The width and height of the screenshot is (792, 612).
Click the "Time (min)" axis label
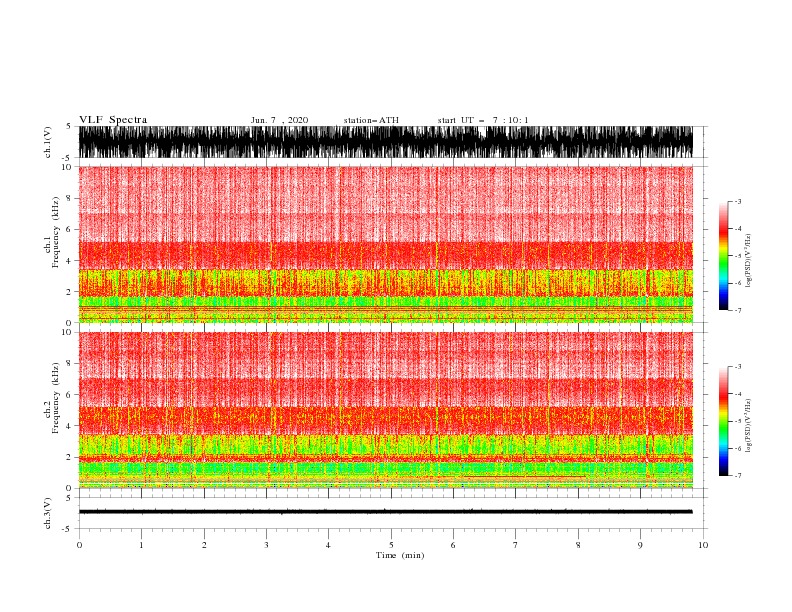[400, 555]
